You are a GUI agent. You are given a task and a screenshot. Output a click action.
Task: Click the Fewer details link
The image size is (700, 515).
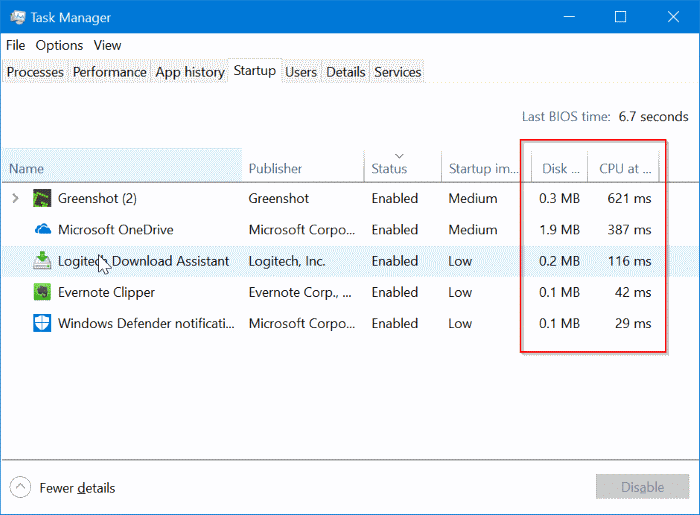(x=77, y=488)
